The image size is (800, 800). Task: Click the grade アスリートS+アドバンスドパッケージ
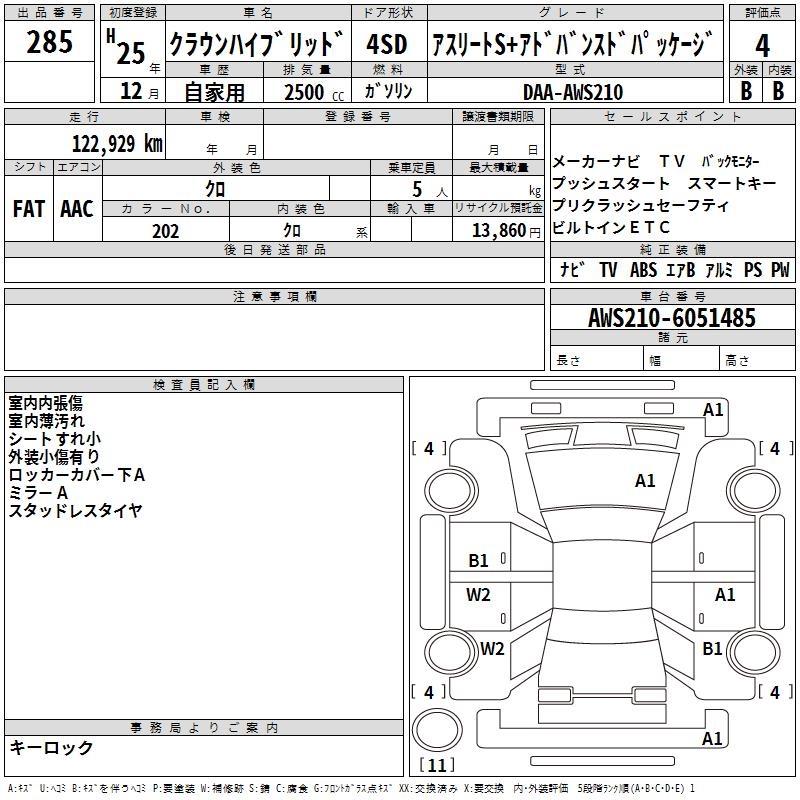570,44
